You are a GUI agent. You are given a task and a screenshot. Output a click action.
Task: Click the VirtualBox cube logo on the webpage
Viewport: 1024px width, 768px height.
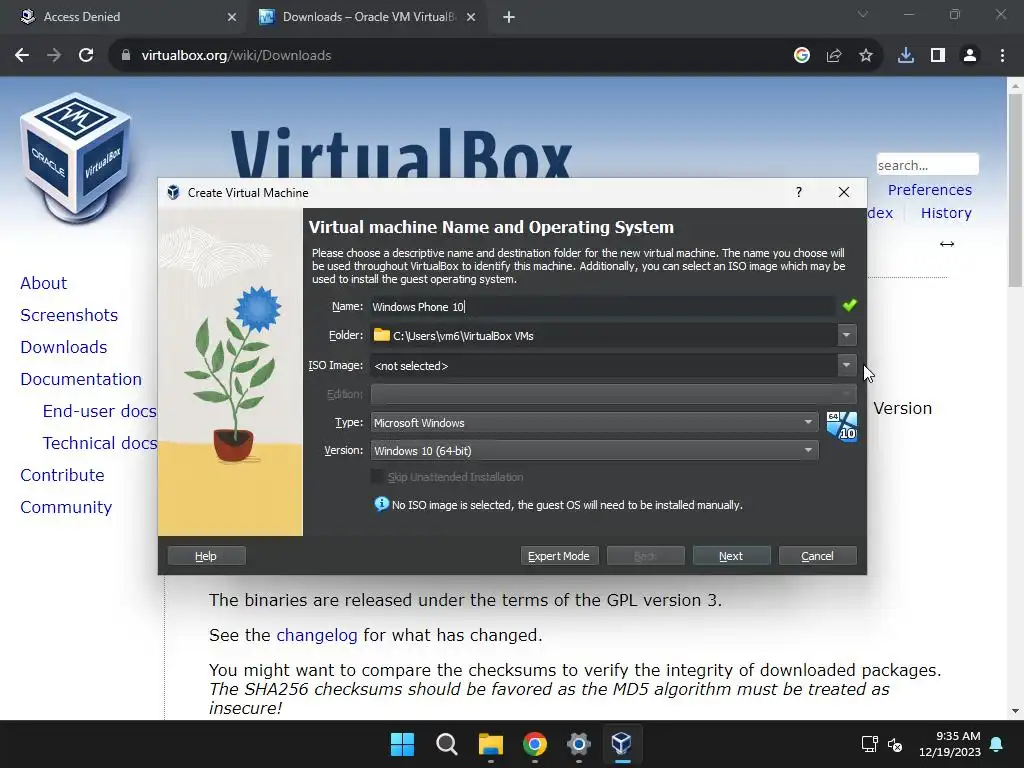76,157
